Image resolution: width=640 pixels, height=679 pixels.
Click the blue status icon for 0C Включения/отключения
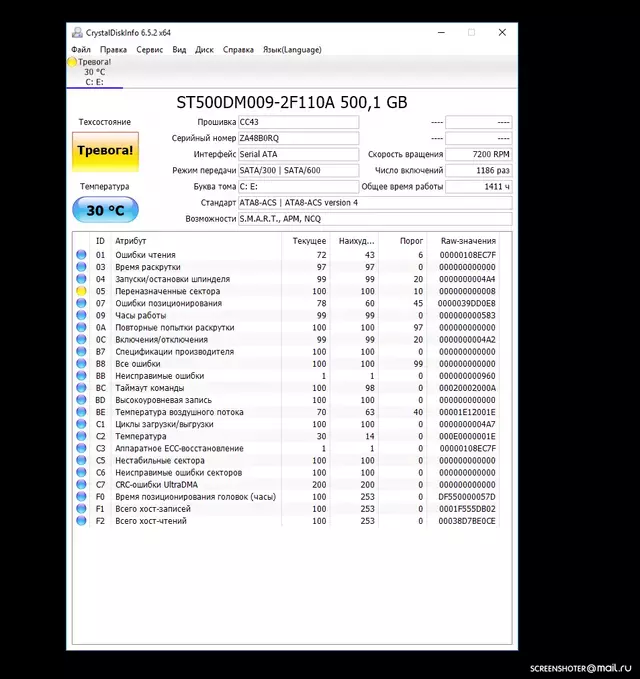tap(81, 340)
